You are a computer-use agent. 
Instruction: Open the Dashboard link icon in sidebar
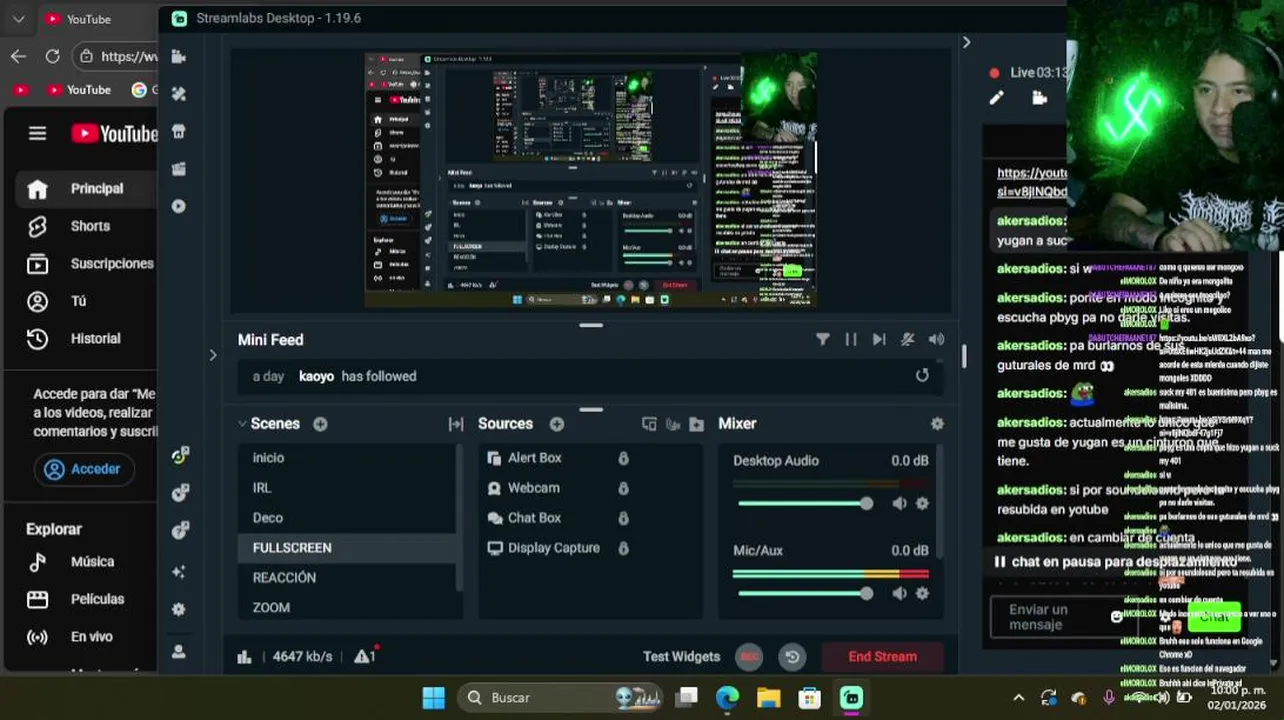180,455
